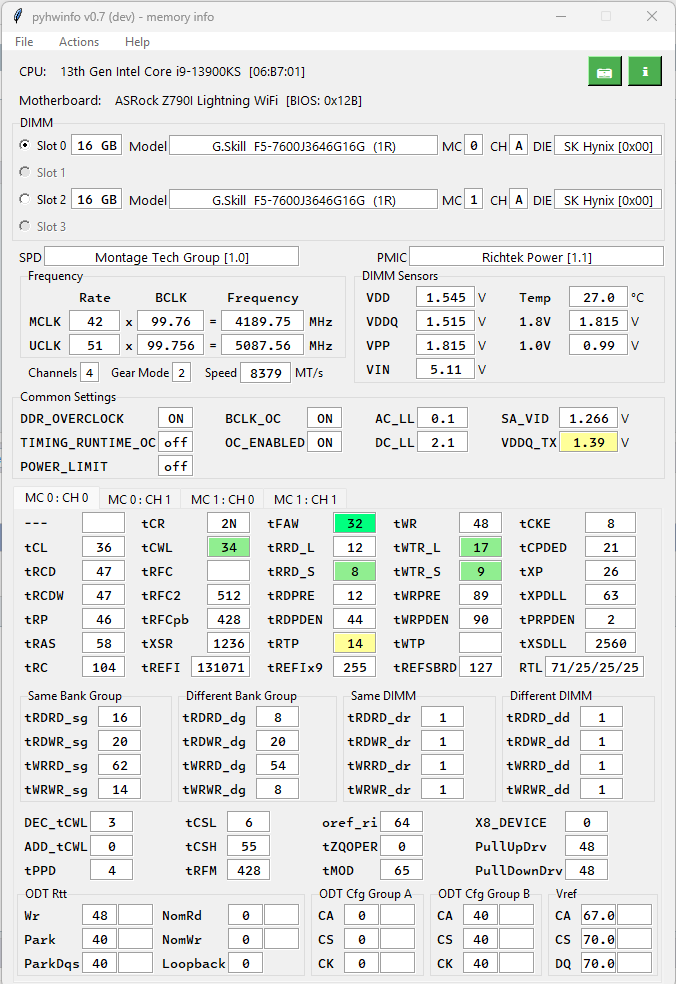Click the Speed value 8379

coord(266,373)
